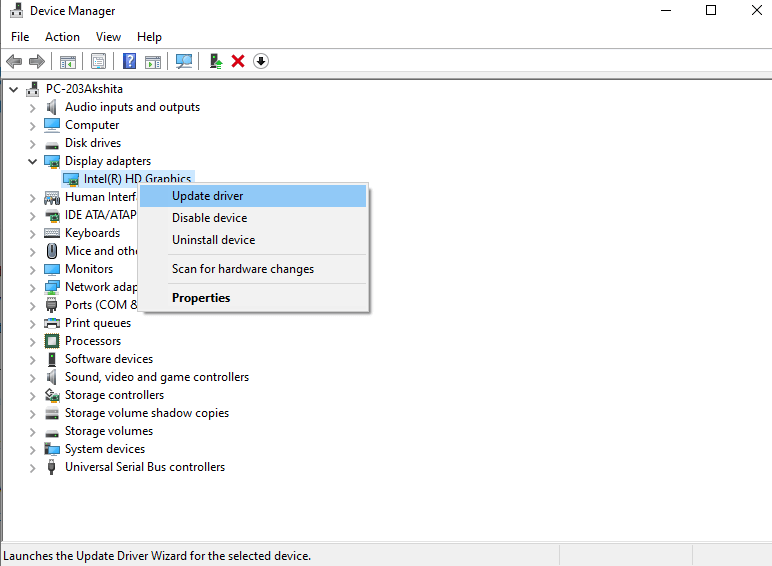Click the Universal Serial Bus controllers icon
The height and width of the screenshot is (566, 772).
[x=52, y=467]
